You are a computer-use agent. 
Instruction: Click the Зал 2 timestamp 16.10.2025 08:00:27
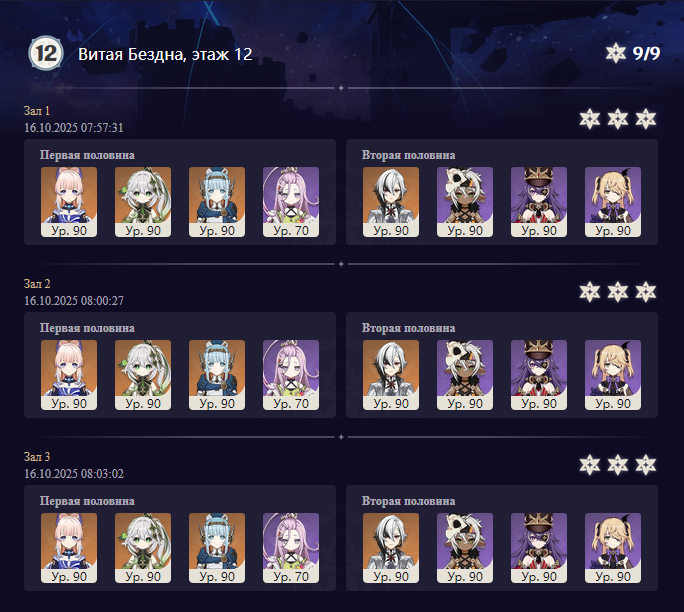[74, 301]
